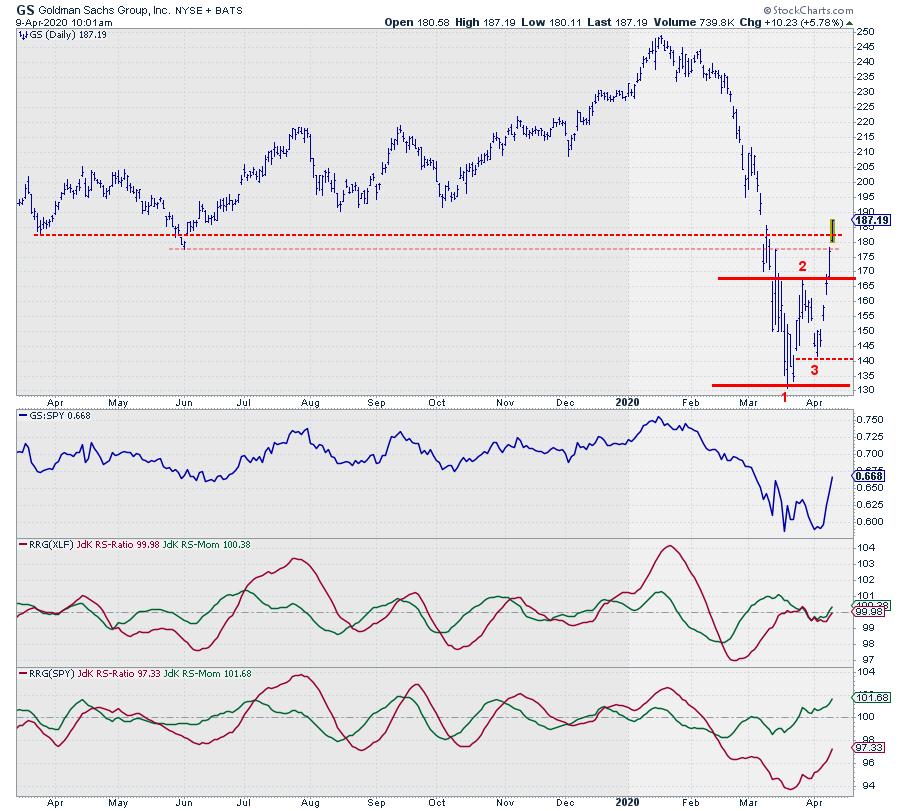Click the OHLC bar icon beside GS (Daily)
This screenshot has width=900, height=811.
click(25, 33)
